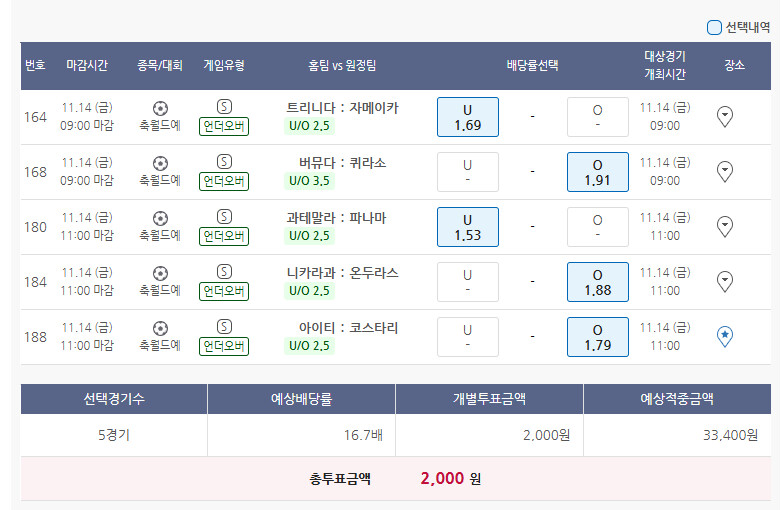781x510 pixels.
Task: Click the 언더오버 badge in row 184
Action: click(x=224, y=291)
